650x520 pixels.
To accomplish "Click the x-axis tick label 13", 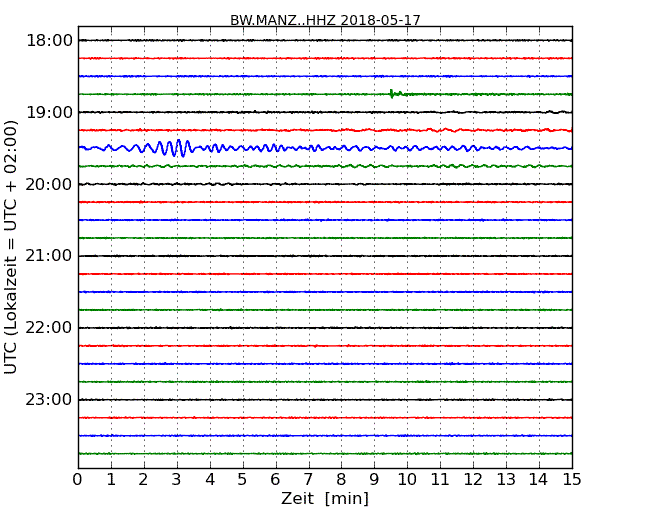I will [x=506, y=480].
